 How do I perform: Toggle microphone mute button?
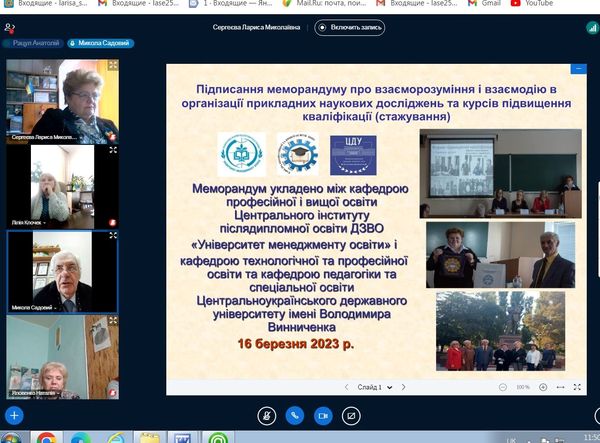pos(267,414)
